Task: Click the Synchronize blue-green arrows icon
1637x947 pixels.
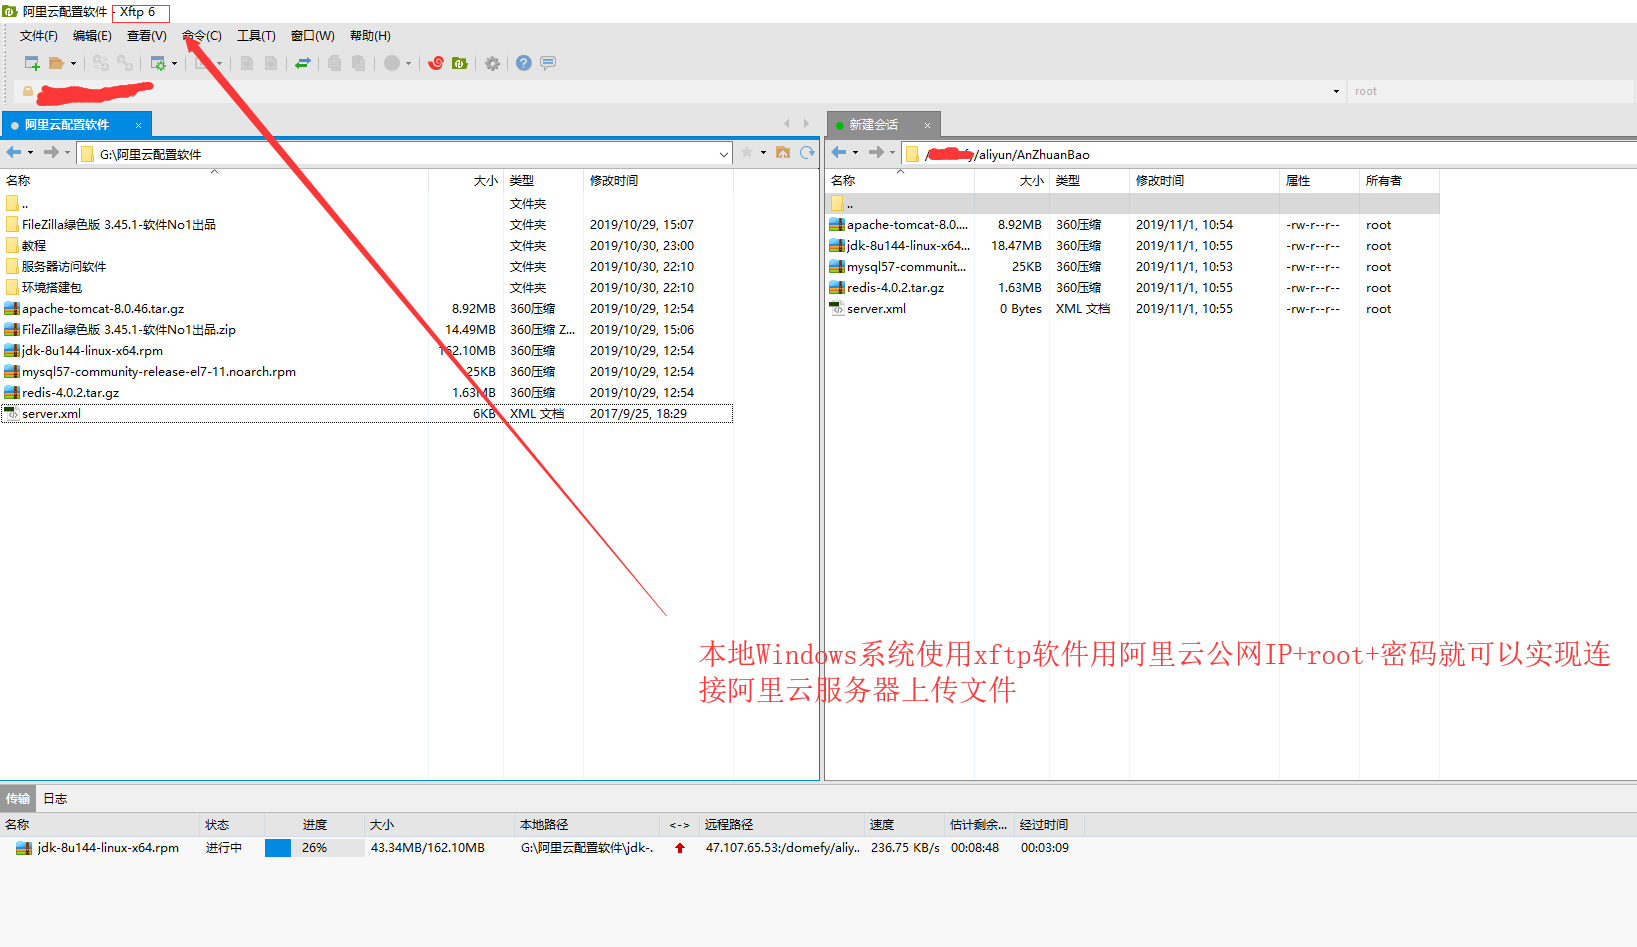Action: click(303, 63)
